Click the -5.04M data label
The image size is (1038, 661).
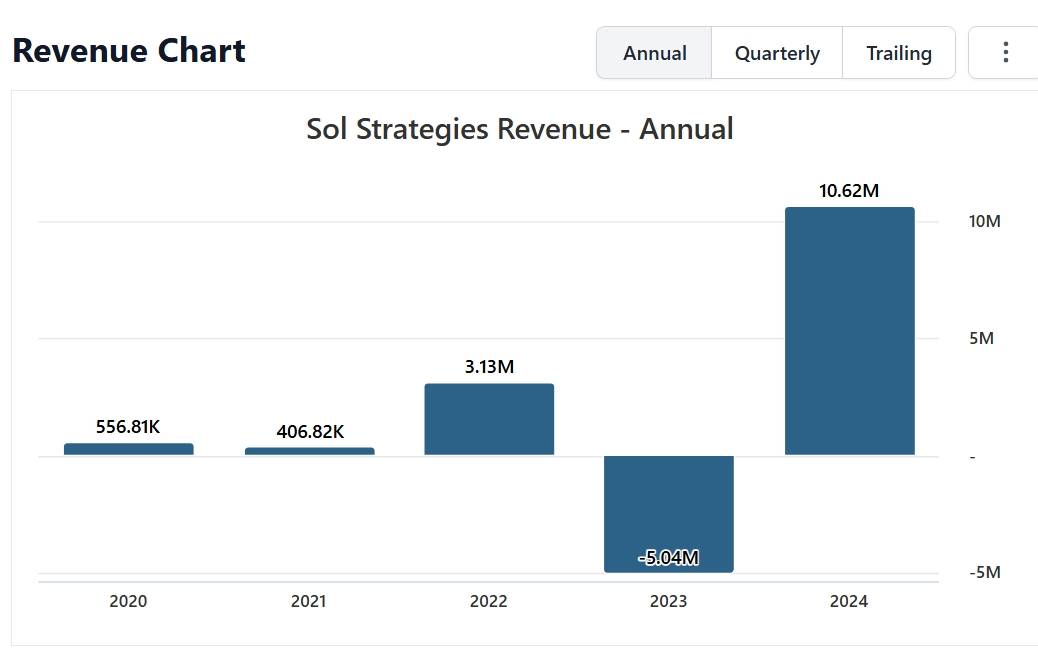pyautogui.click(x=669, y=558)
